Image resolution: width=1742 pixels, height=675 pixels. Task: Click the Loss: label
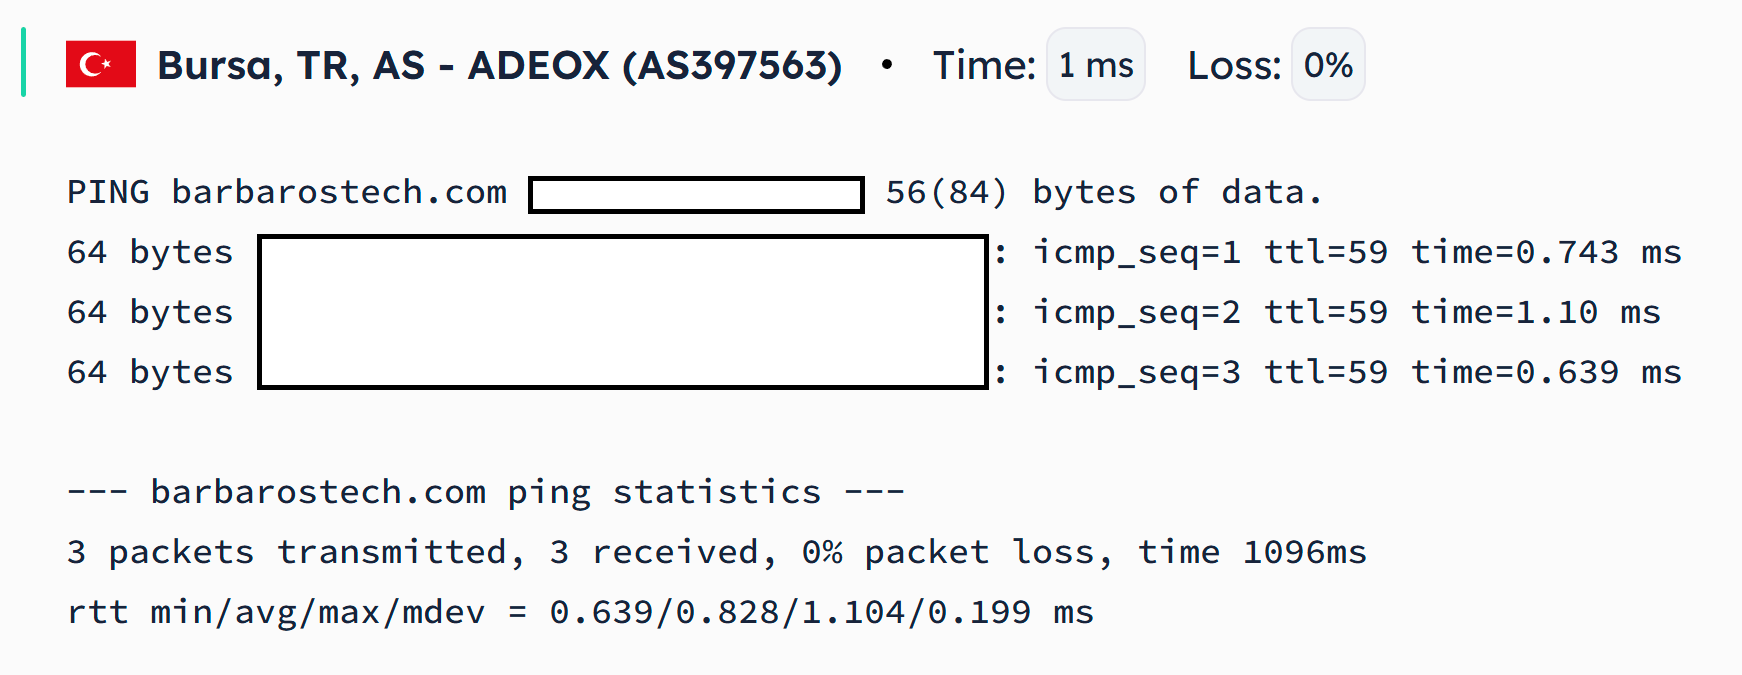pyautogui.click(x=1234, y=66)
